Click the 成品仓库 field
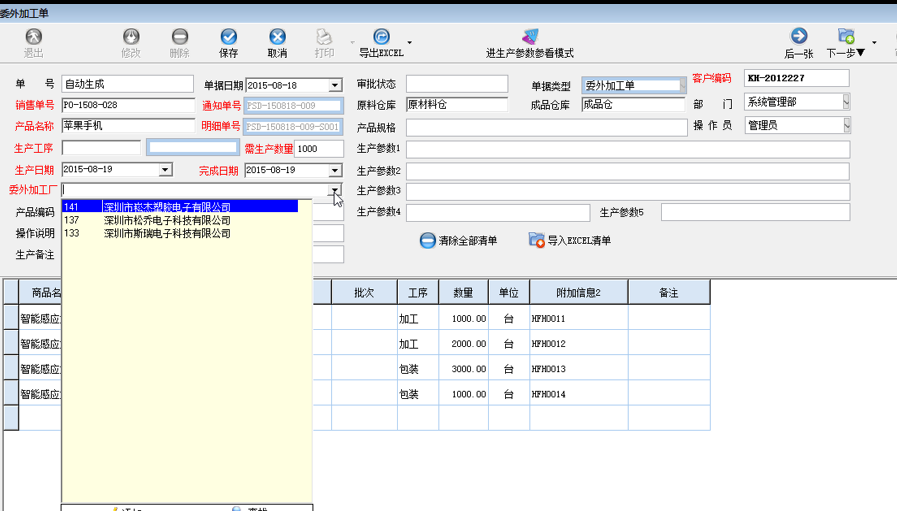The height and width of the screenshot is (511, 897). click(633, 105)
